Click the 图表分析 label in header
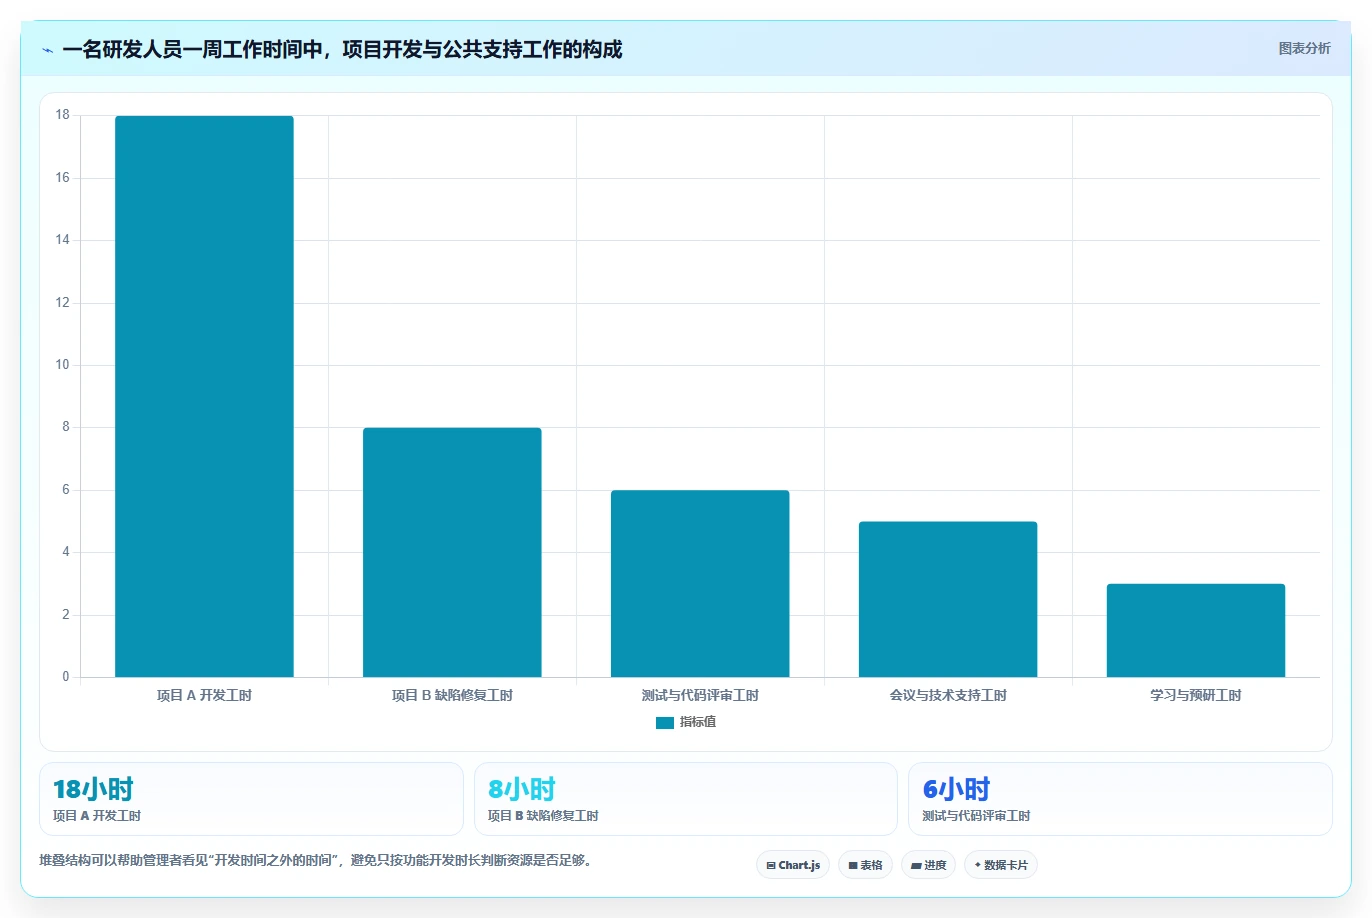 (1304, 48)
